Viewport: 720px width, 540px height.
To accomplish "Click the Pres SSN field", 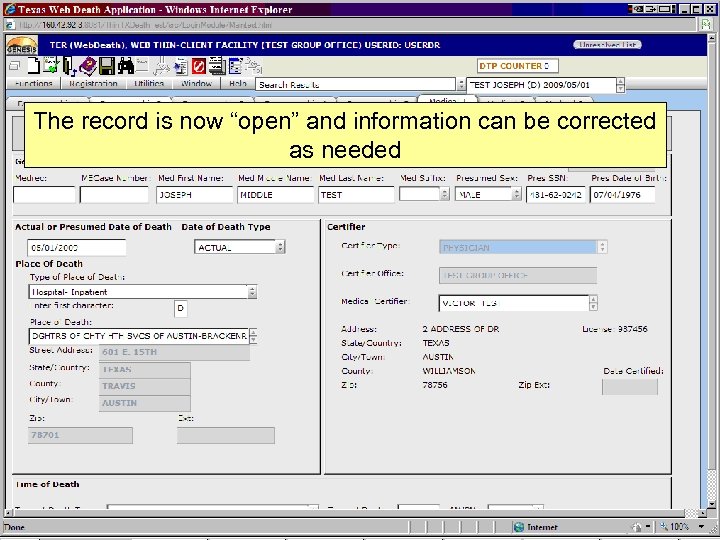I will click(556, 195).
